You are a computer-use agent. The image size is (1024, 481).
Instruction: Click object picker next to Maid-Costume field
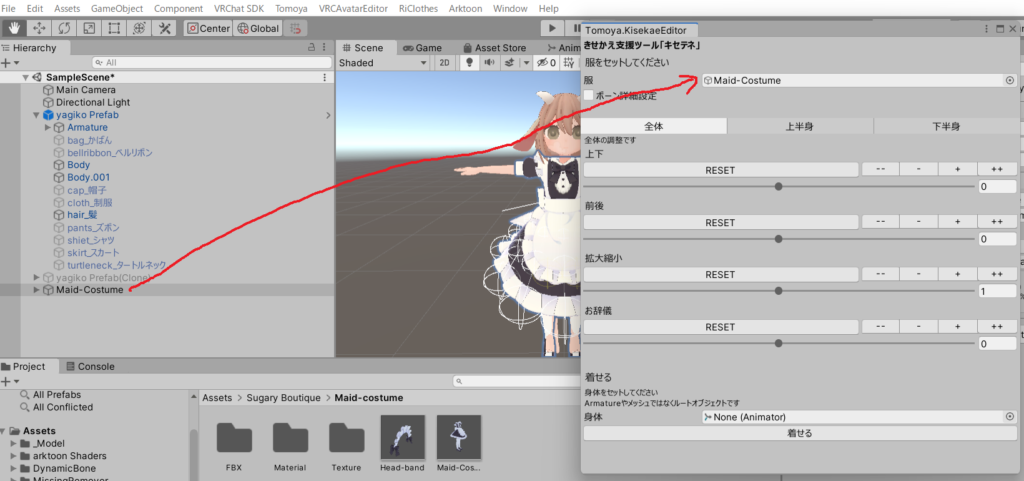1009,80
